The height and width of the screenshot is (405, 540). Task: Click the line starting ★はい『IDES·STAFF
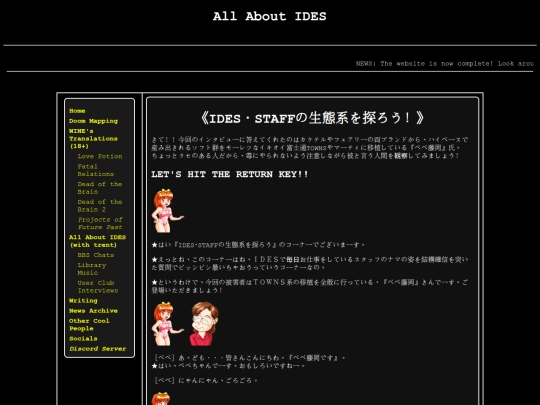(258, 245)
